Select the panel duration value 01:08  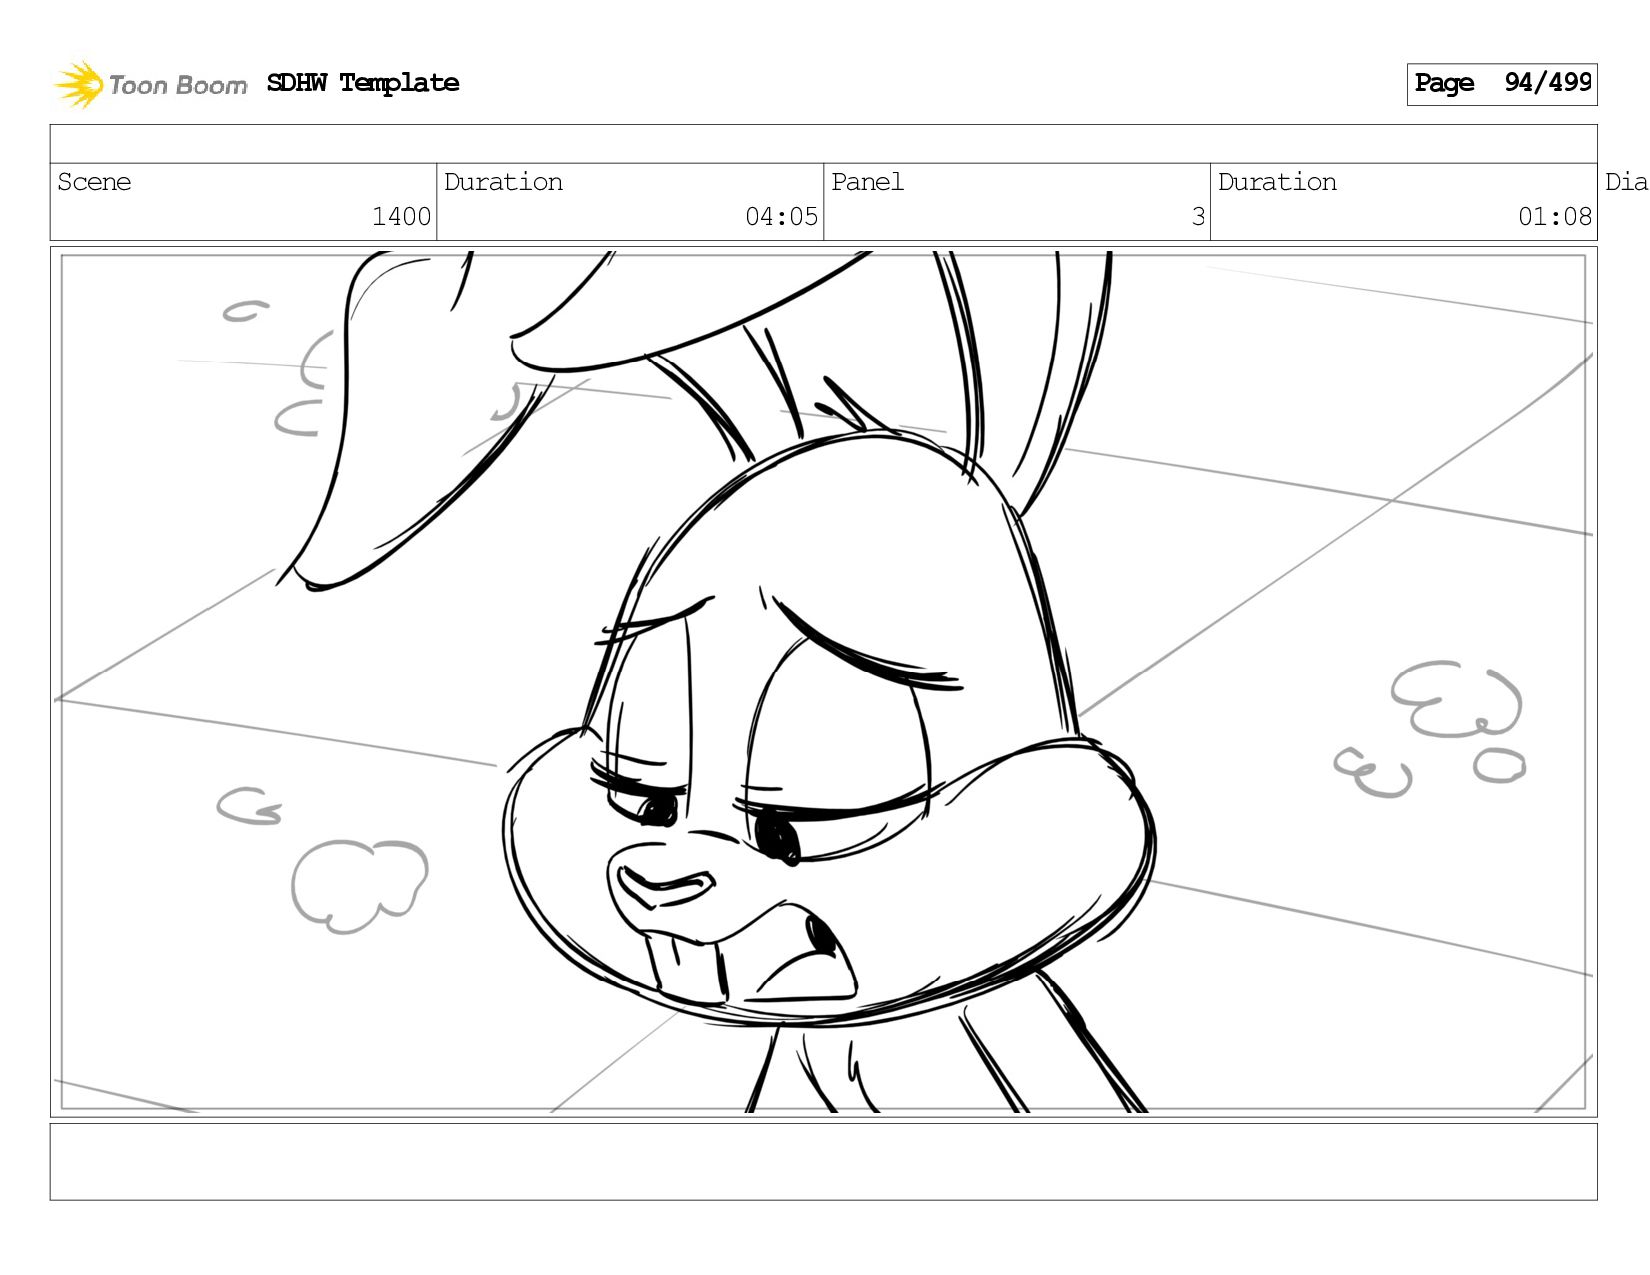(1554, 217)
